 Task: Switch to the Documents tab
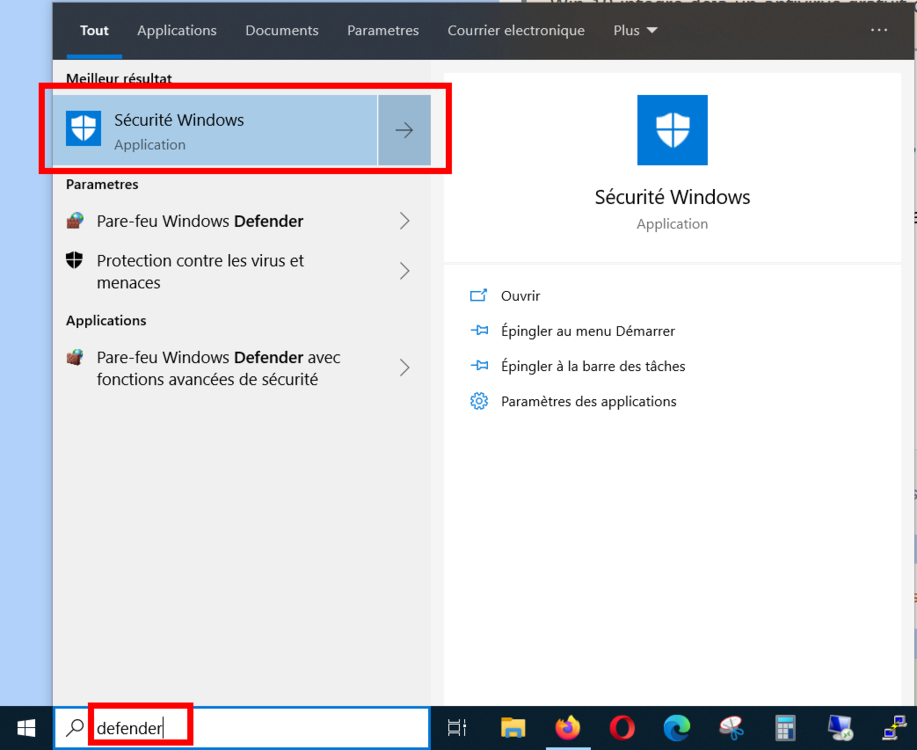point(282,30)
